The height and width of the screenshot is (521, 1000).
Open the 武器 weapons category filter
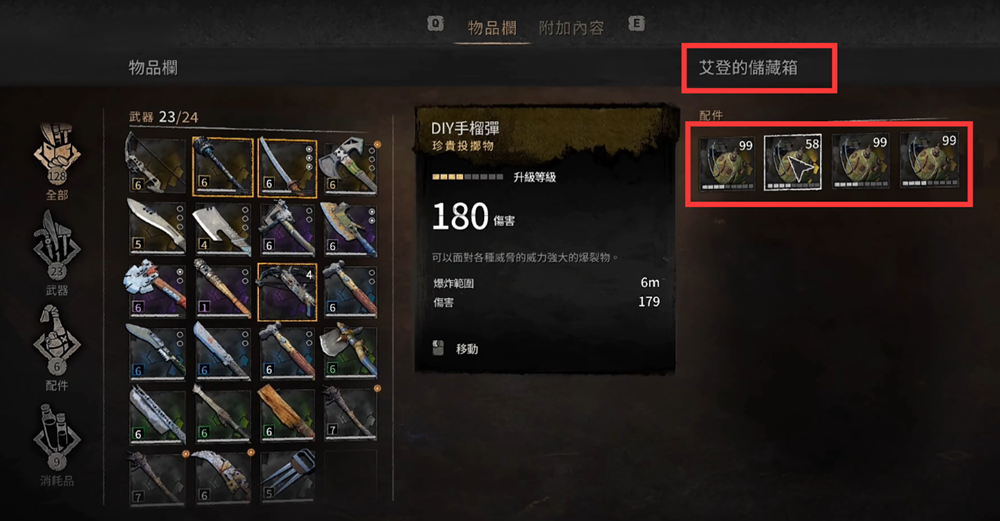click(57, 253)
